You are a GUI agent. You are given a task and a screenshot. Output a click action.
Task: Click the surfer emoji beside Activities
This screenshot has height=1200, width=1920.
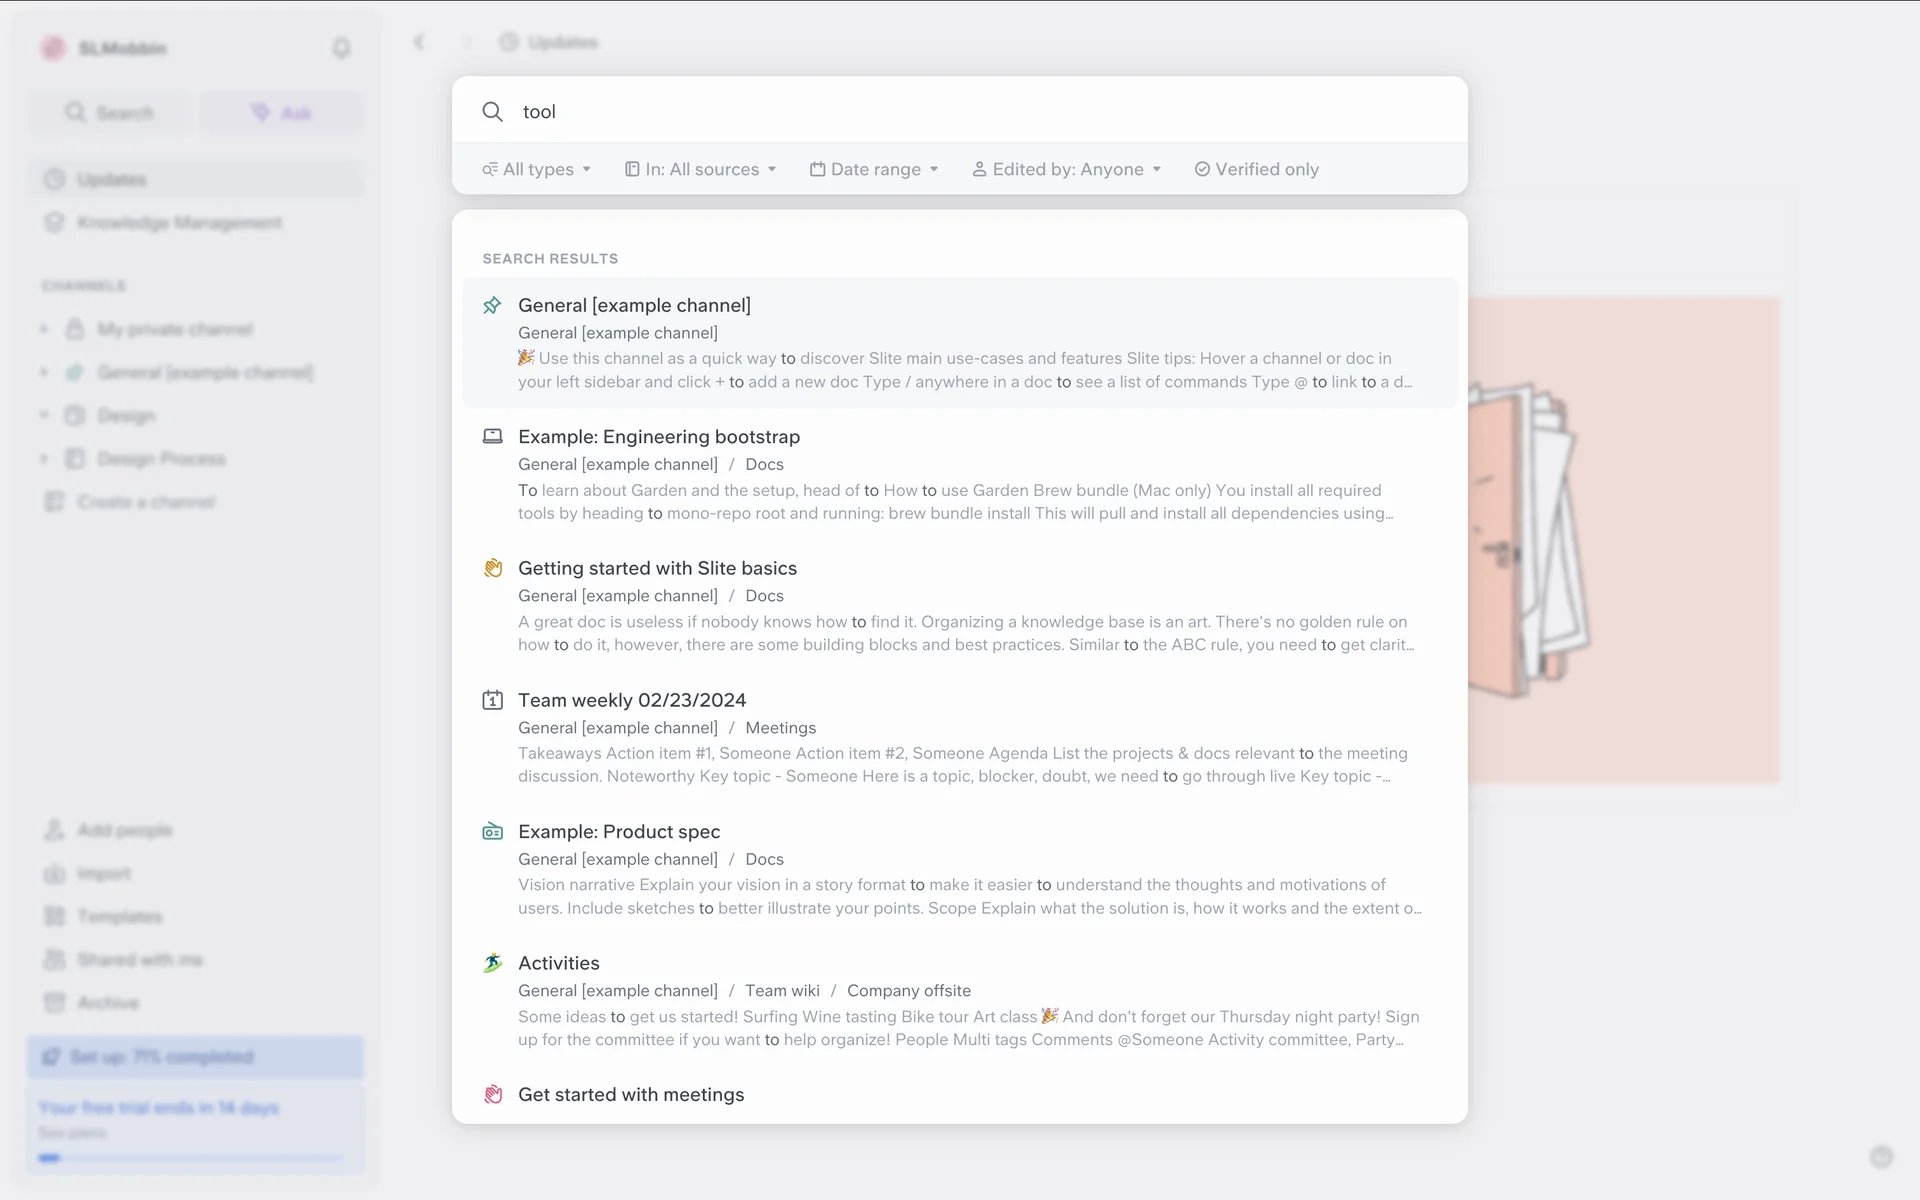click(x=492, y=963)
